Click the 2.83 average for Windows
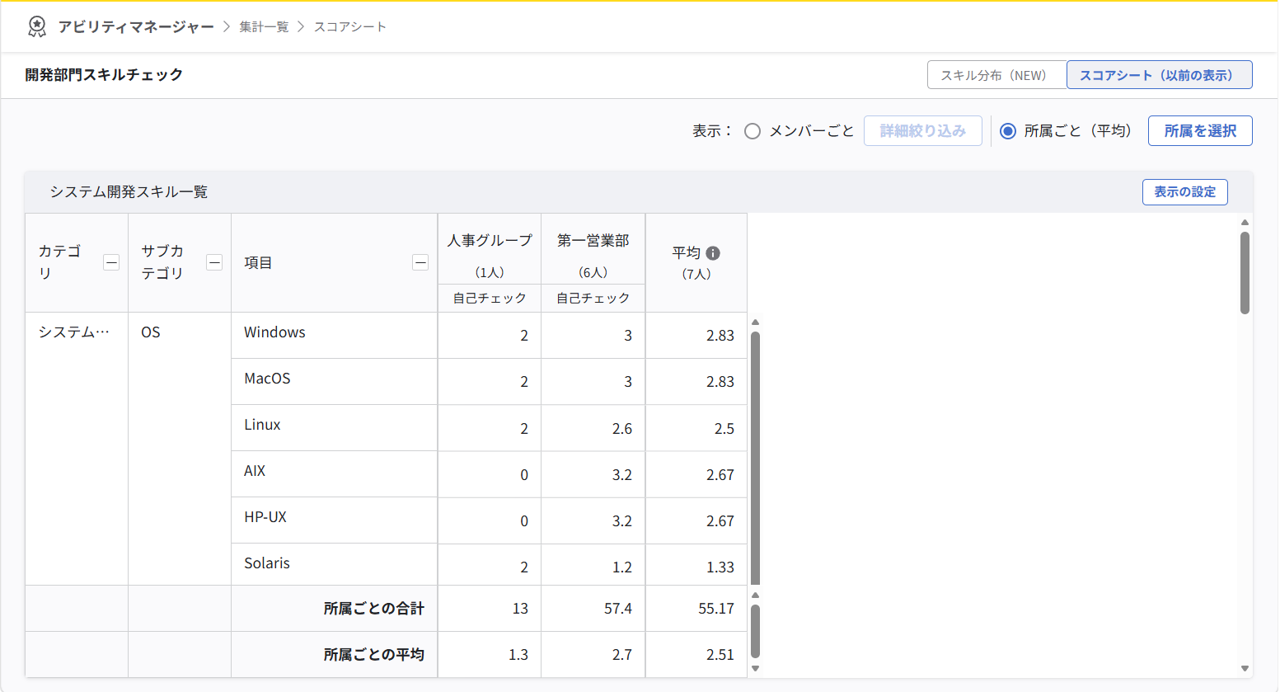 (720, 335)
